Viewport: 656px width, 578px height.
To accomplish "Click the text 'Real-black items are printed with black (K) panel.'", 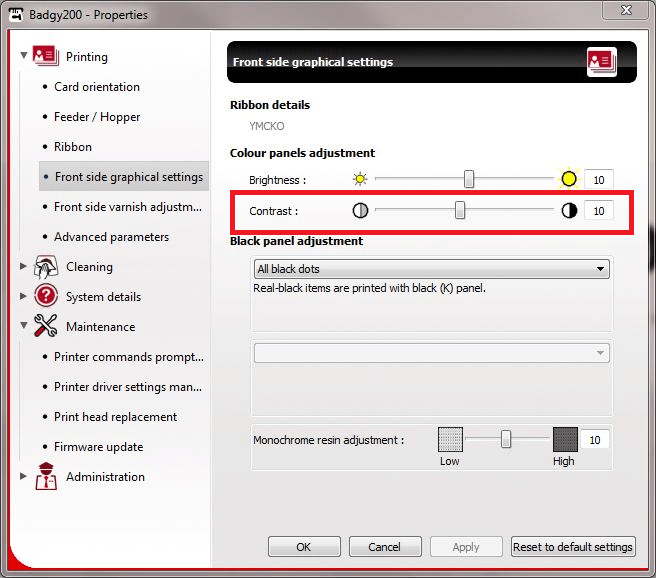I will pyautogui.click(x=369, y=288).
